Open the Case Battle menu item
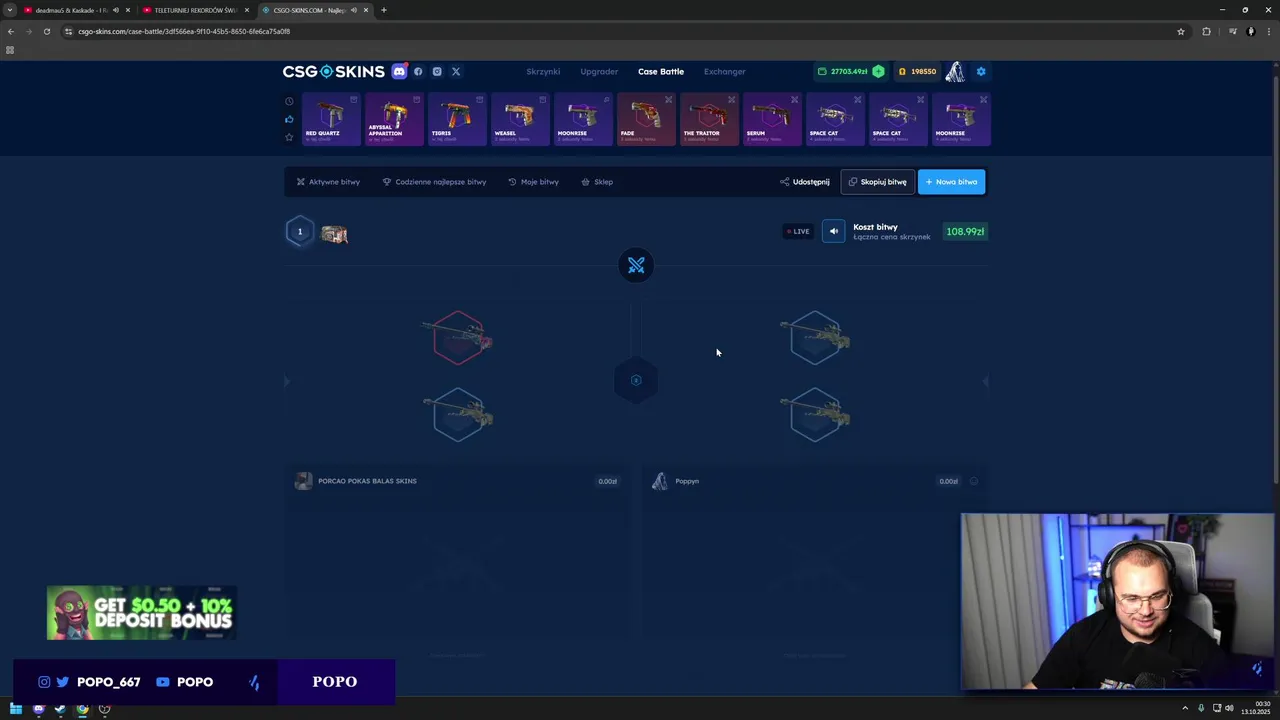 [x=661, y=71]
